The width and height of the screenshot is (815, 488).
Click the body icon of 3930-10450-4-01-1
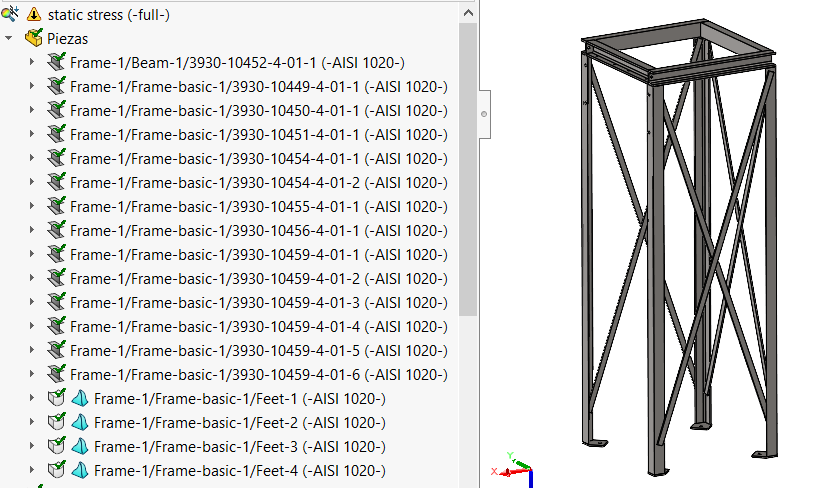[x=56, y=110]
